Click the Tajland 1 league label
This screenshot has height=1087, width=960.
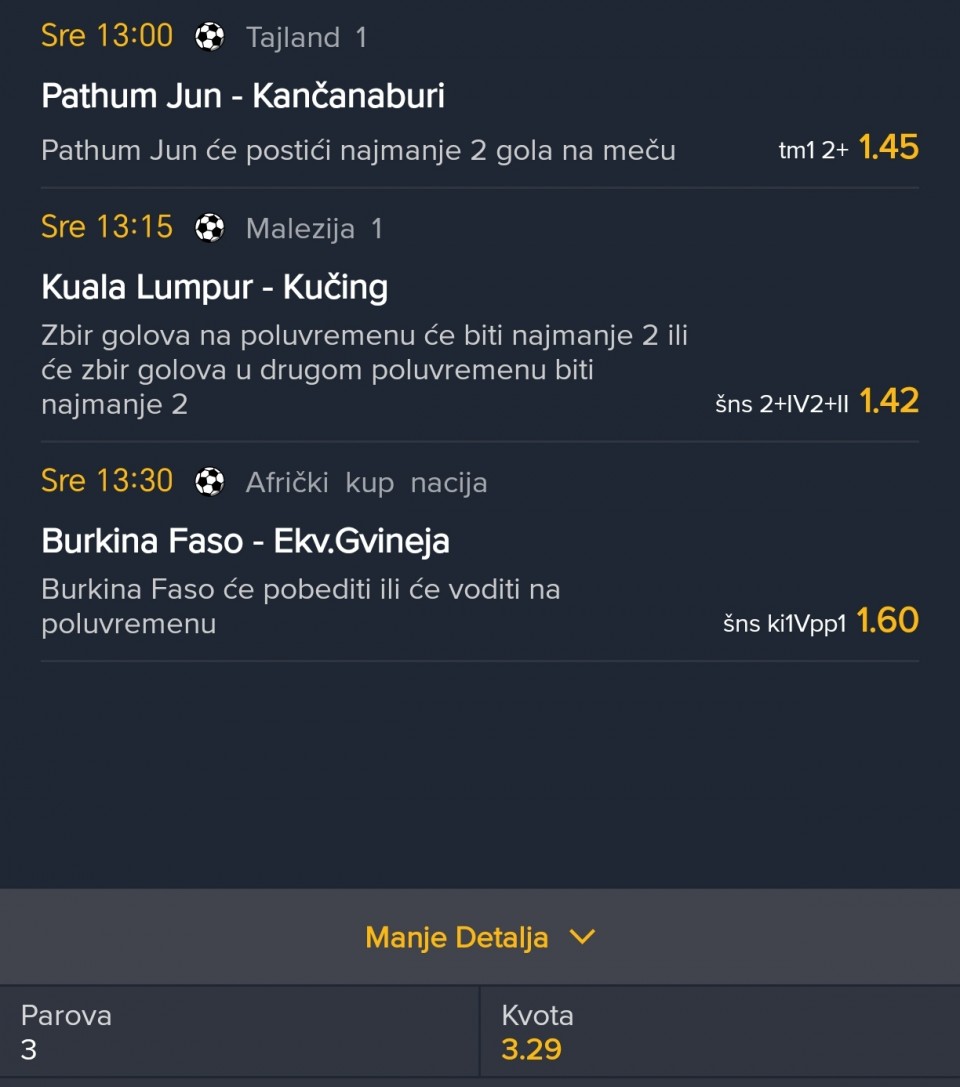pos(306,38)
